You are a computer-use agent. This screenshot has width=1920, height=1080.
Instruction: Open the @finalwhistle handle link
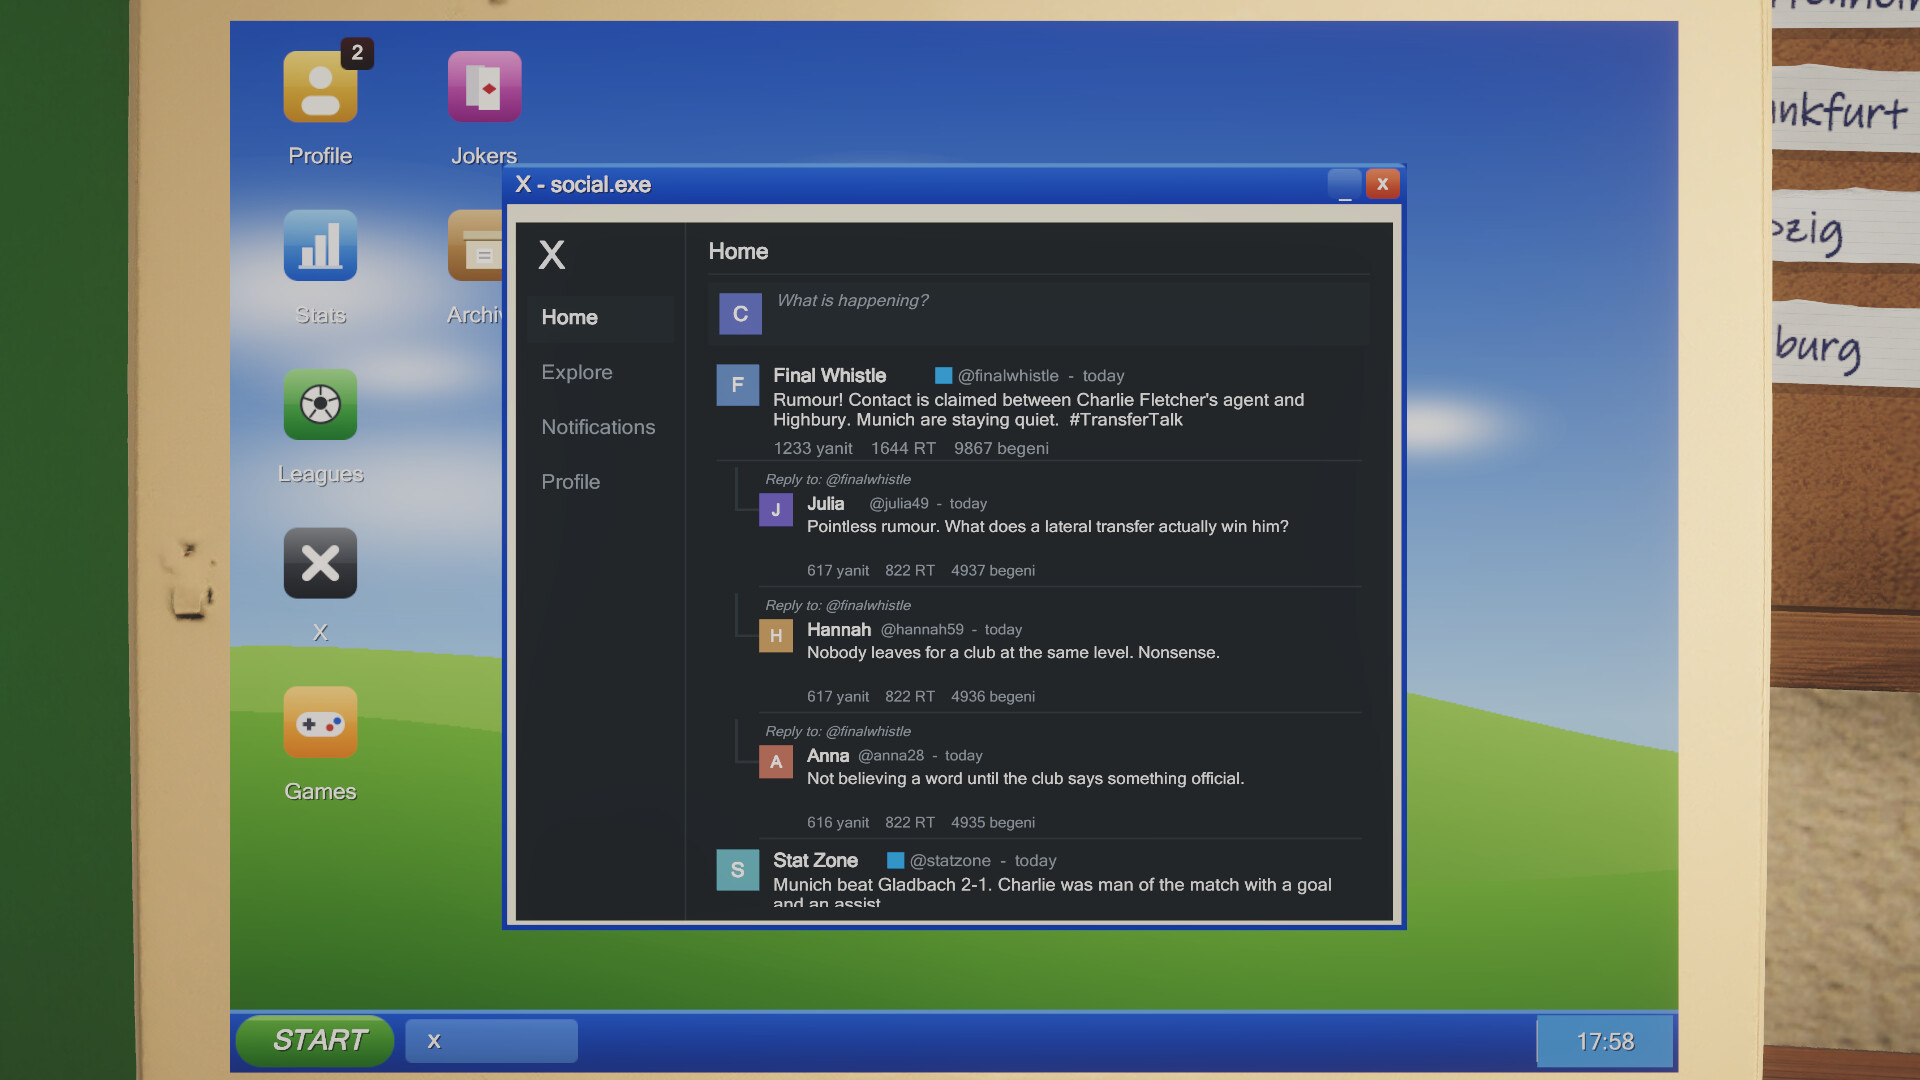click(x=1008, y=377)
